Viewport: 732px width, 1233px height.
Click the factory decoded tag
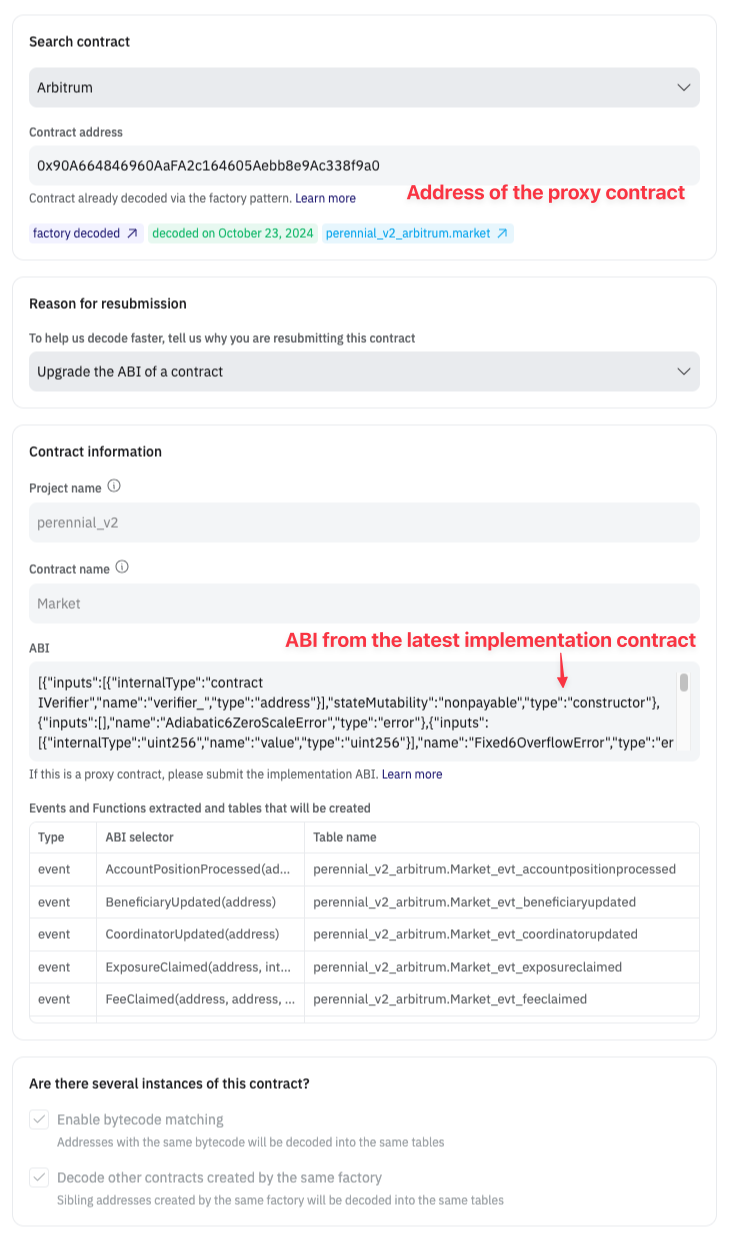click(87, 233)
